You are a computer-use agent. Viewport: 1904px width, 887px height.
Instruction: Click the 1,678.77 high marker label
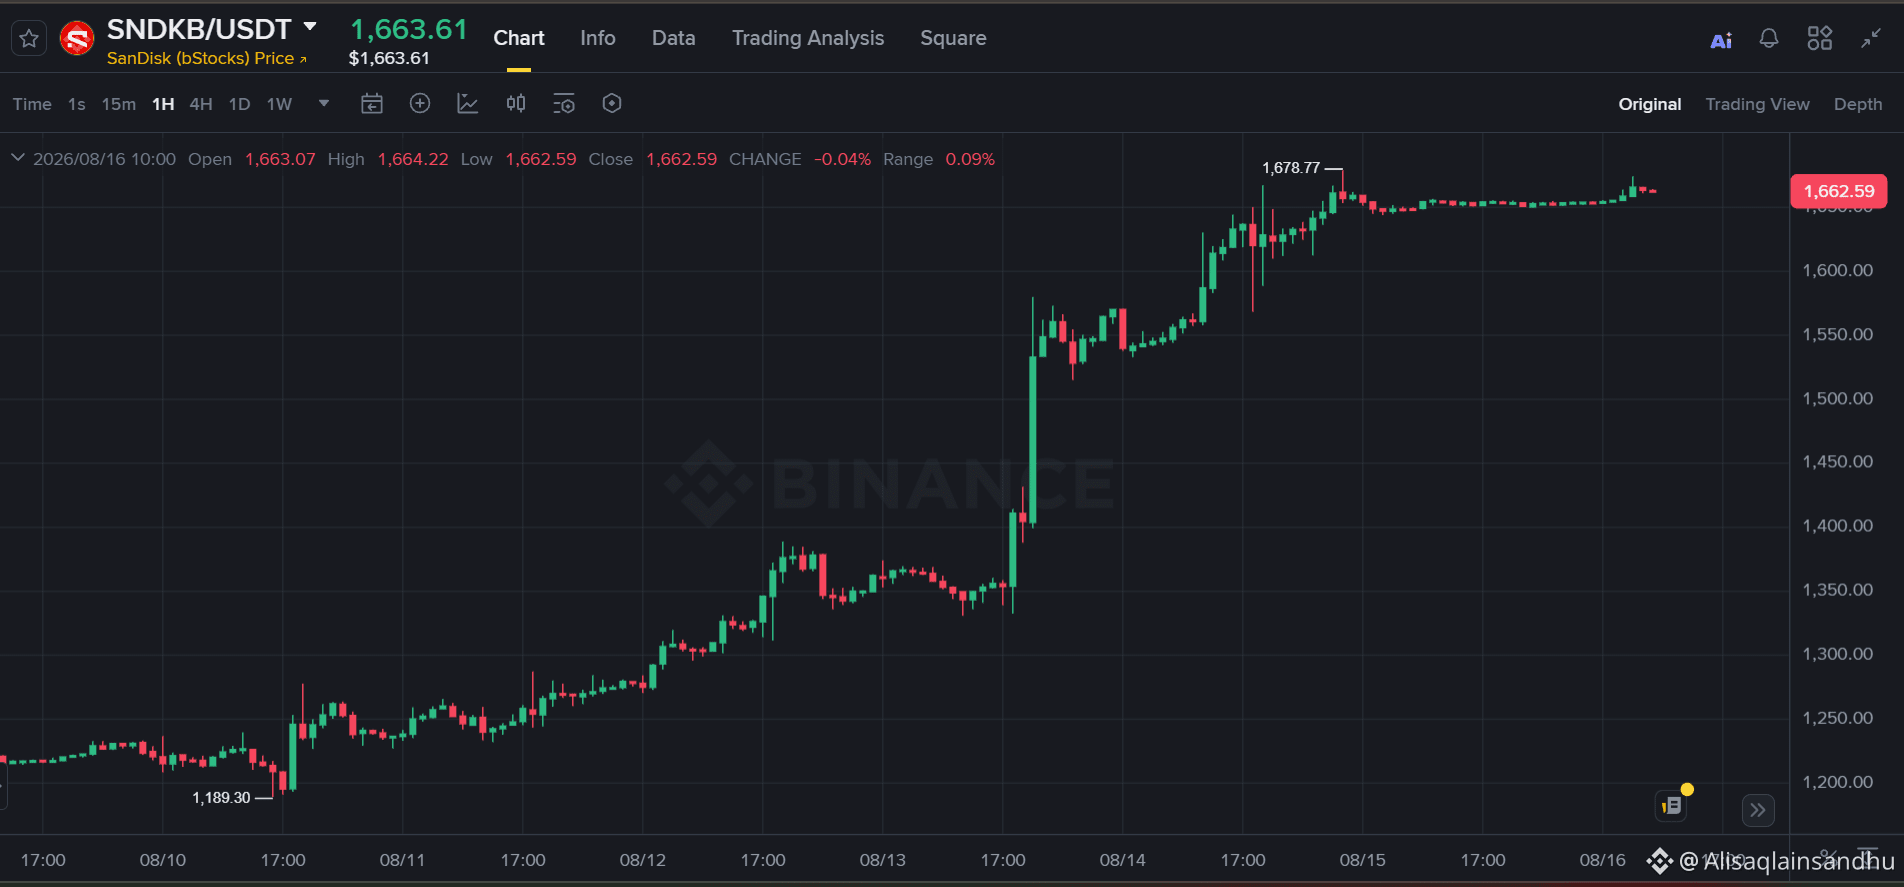coord(1291,168)
